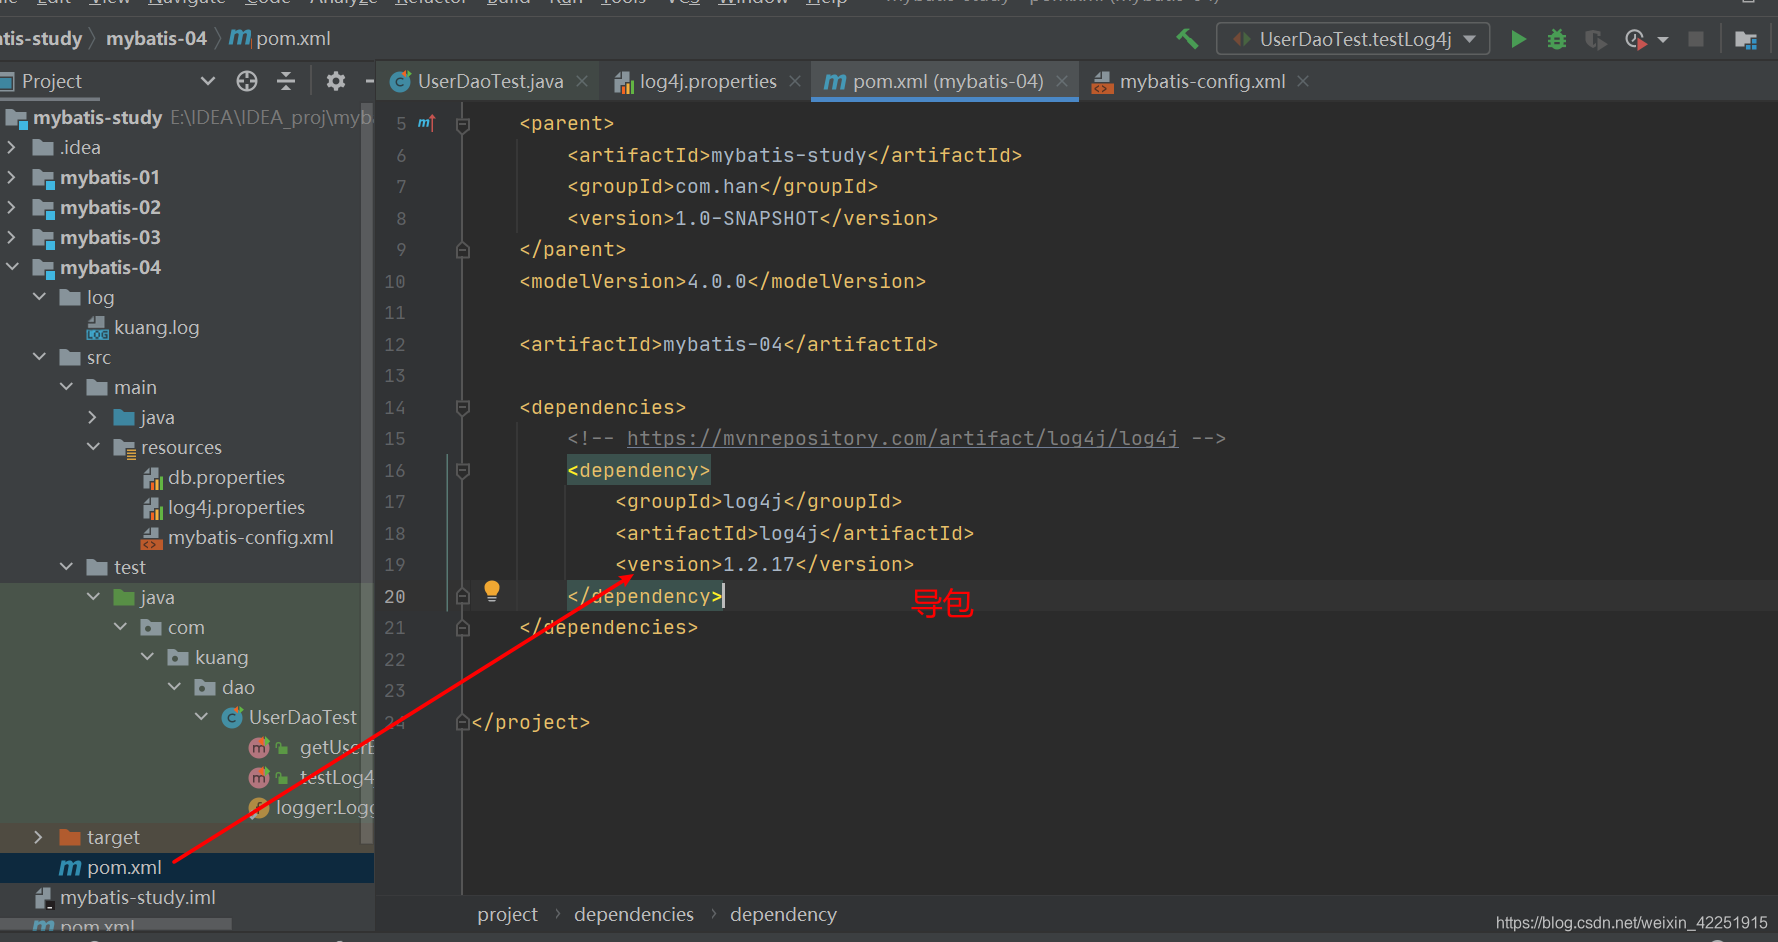The image size is (1778, 942).
Task: Collapse the src folder
Action: [x=39, y=357]
